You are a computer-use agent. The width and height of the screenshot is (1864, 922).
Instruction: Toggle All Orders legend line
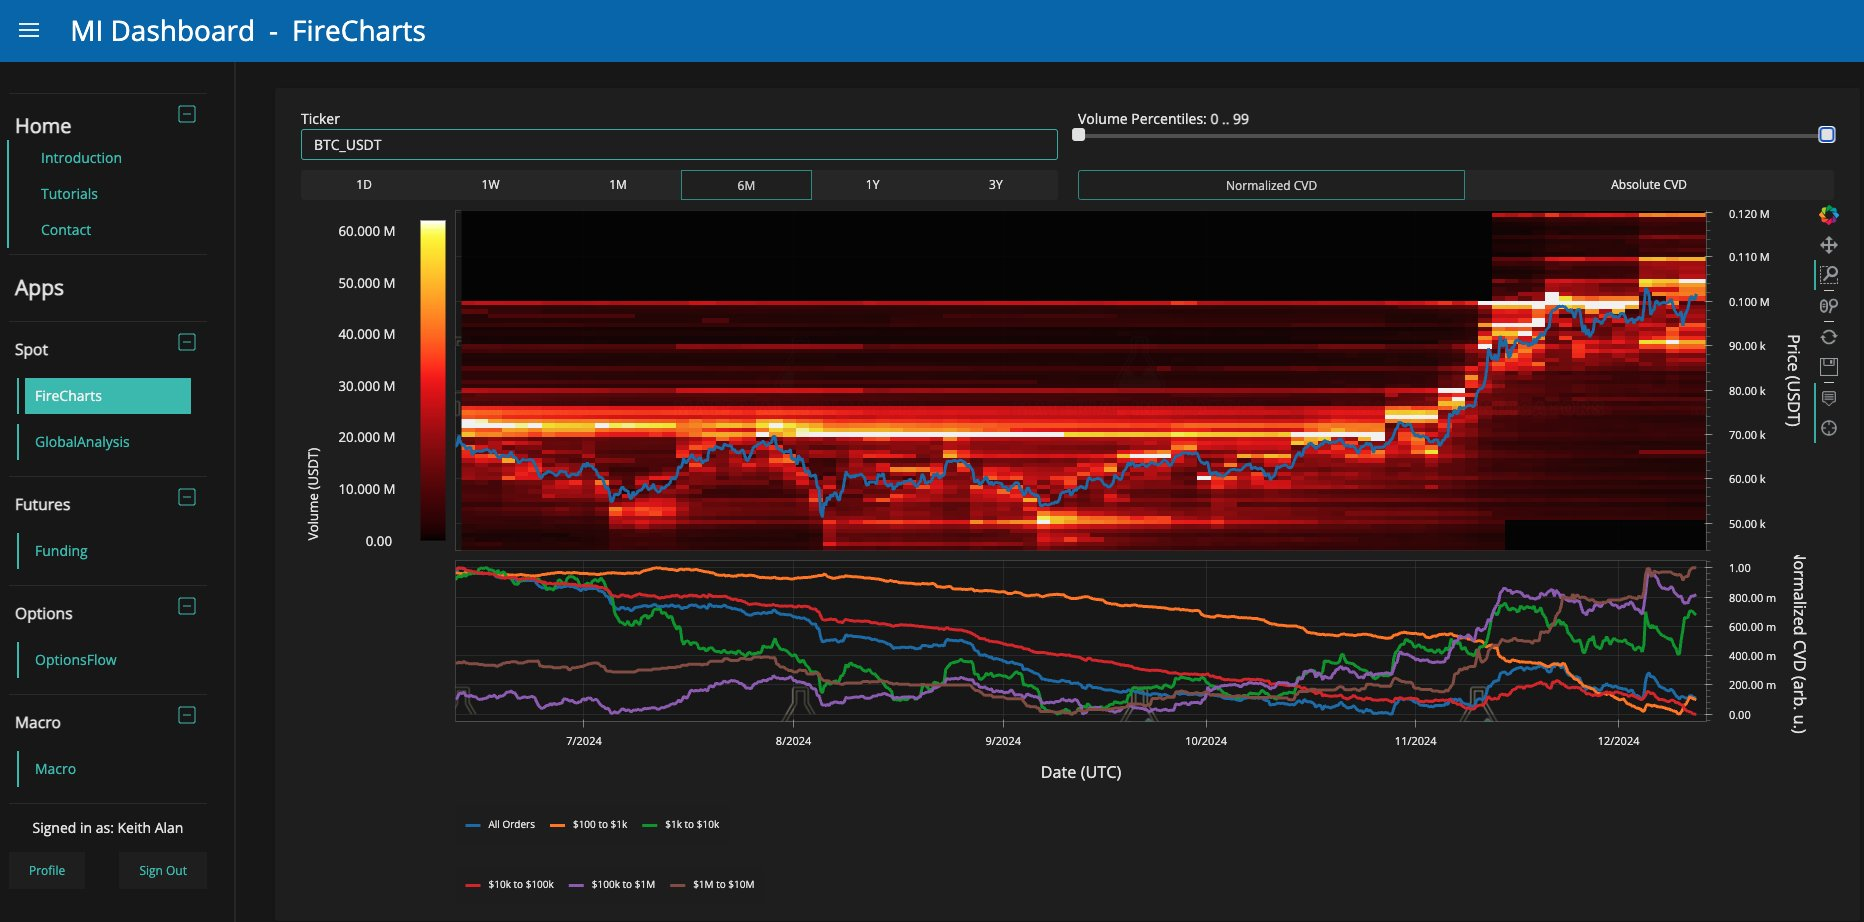pos(500,825)
